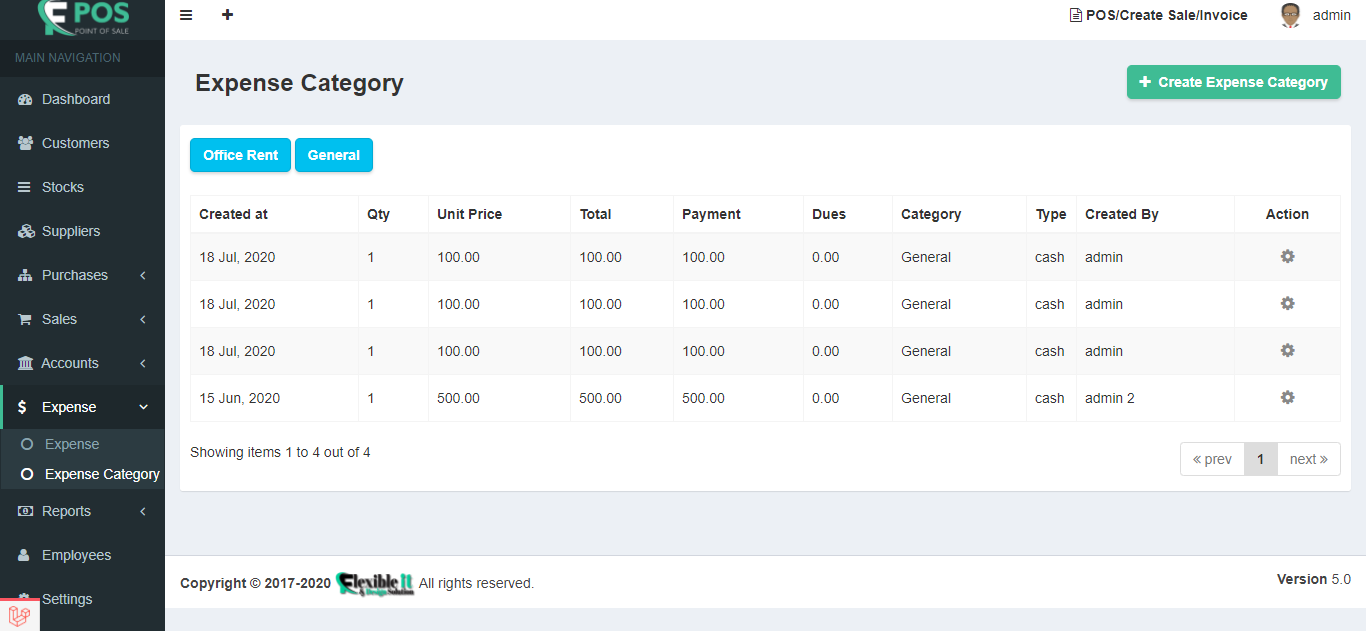Click the General category filter
The image size is (1366, 641).
[333, 154]
